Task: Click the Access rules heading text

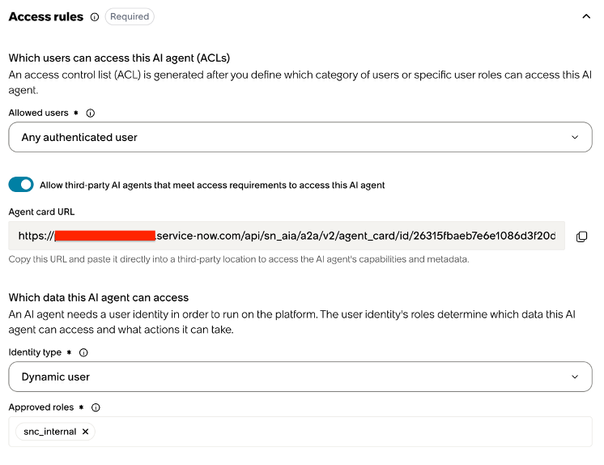Action: coord(46,17)
